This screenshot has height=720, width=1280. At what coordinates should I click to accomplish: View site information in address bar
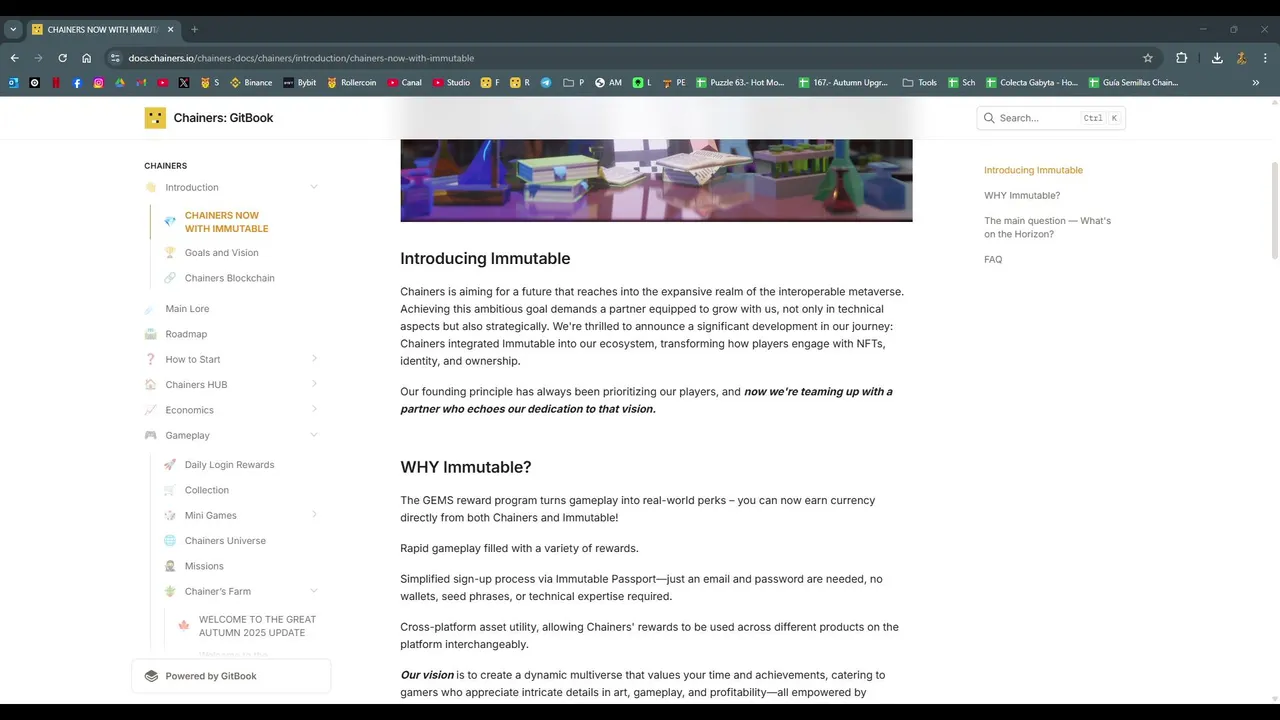coord(115,58)
